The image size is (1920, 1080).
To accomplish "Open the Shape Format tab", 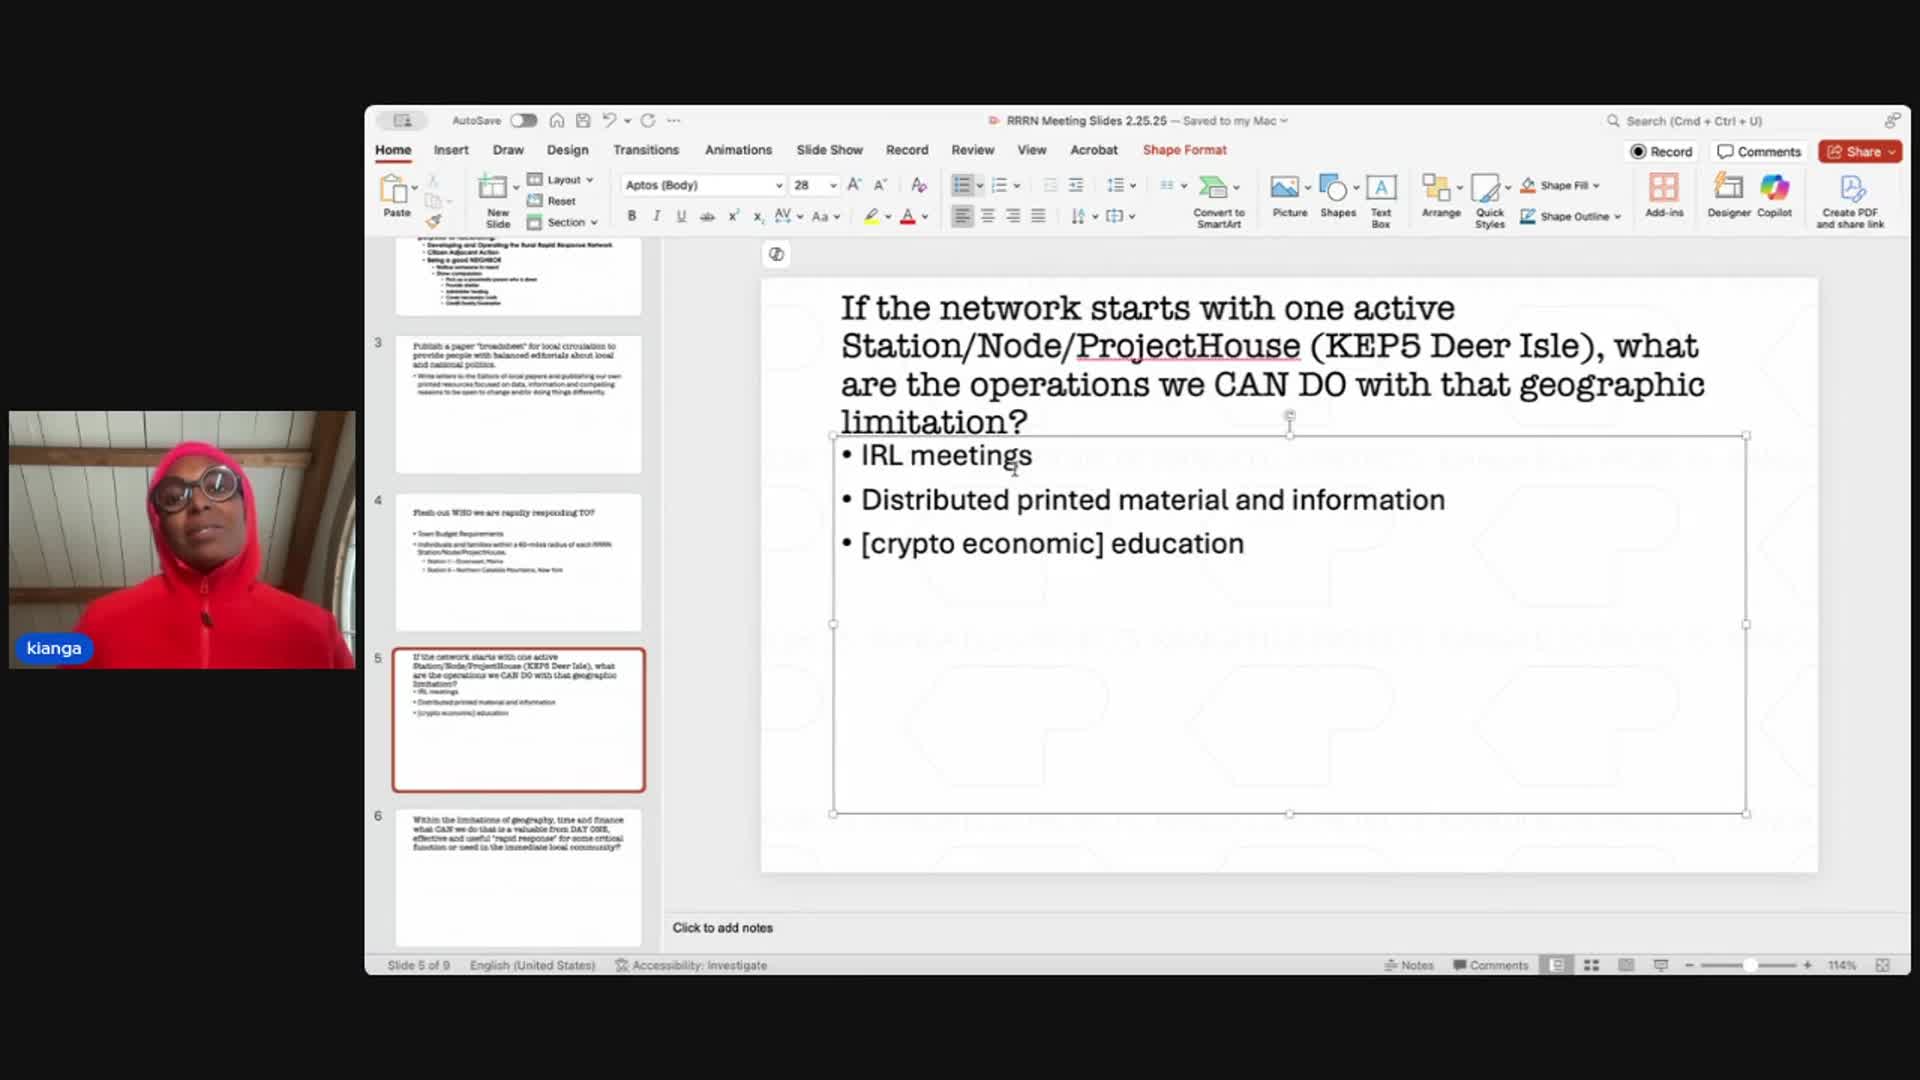I will pyautogui.click(x=1184, y=150).
